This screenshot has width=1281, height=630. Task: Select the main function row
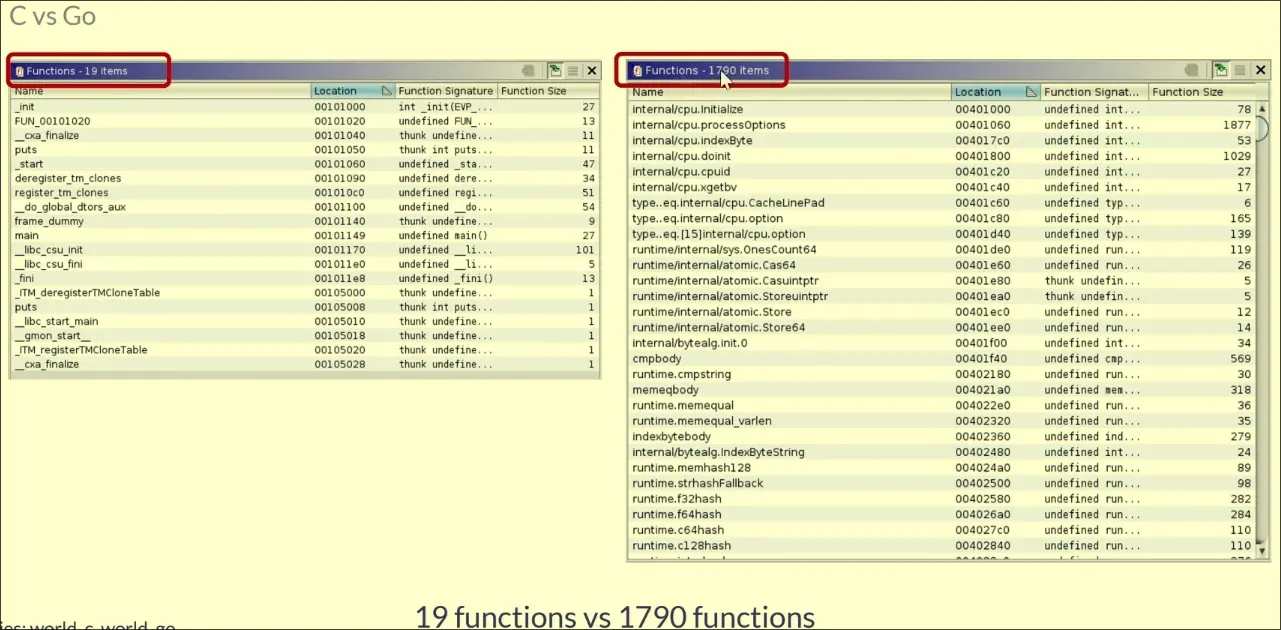pos(27,236)
